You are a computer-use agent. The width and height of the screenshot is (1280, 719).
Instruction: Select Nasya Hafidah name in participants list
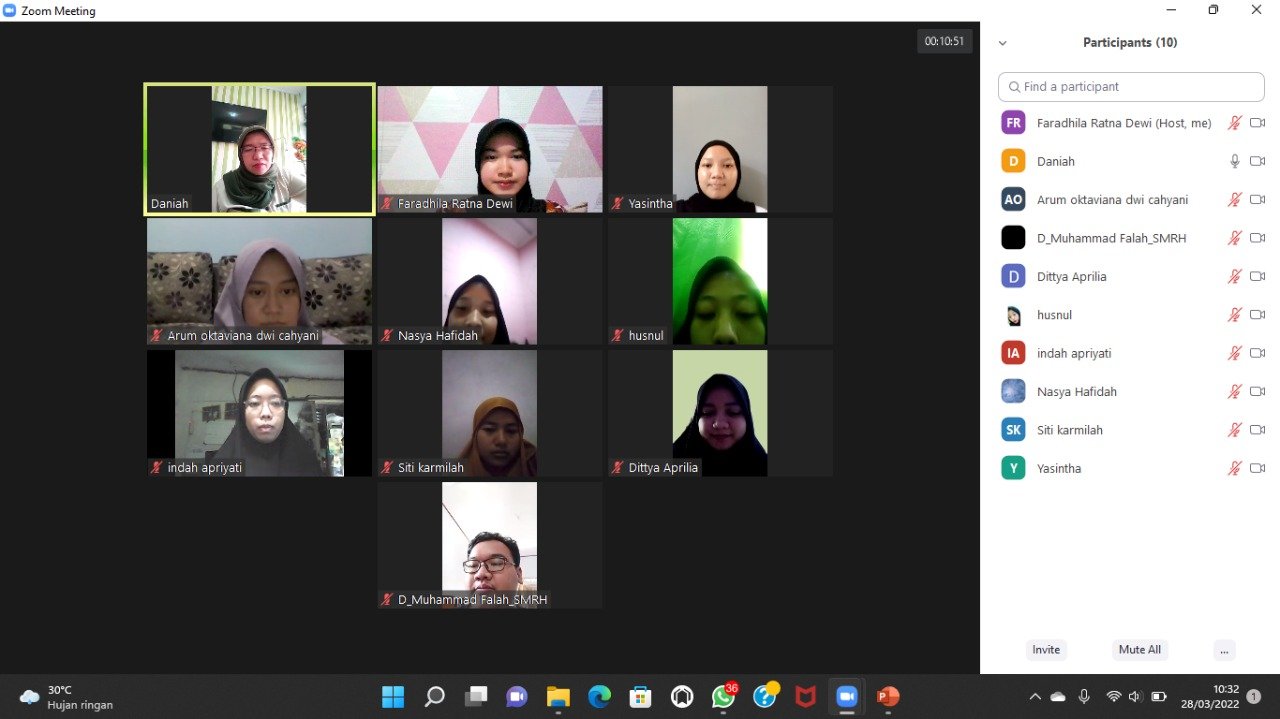click(1077, 392)
